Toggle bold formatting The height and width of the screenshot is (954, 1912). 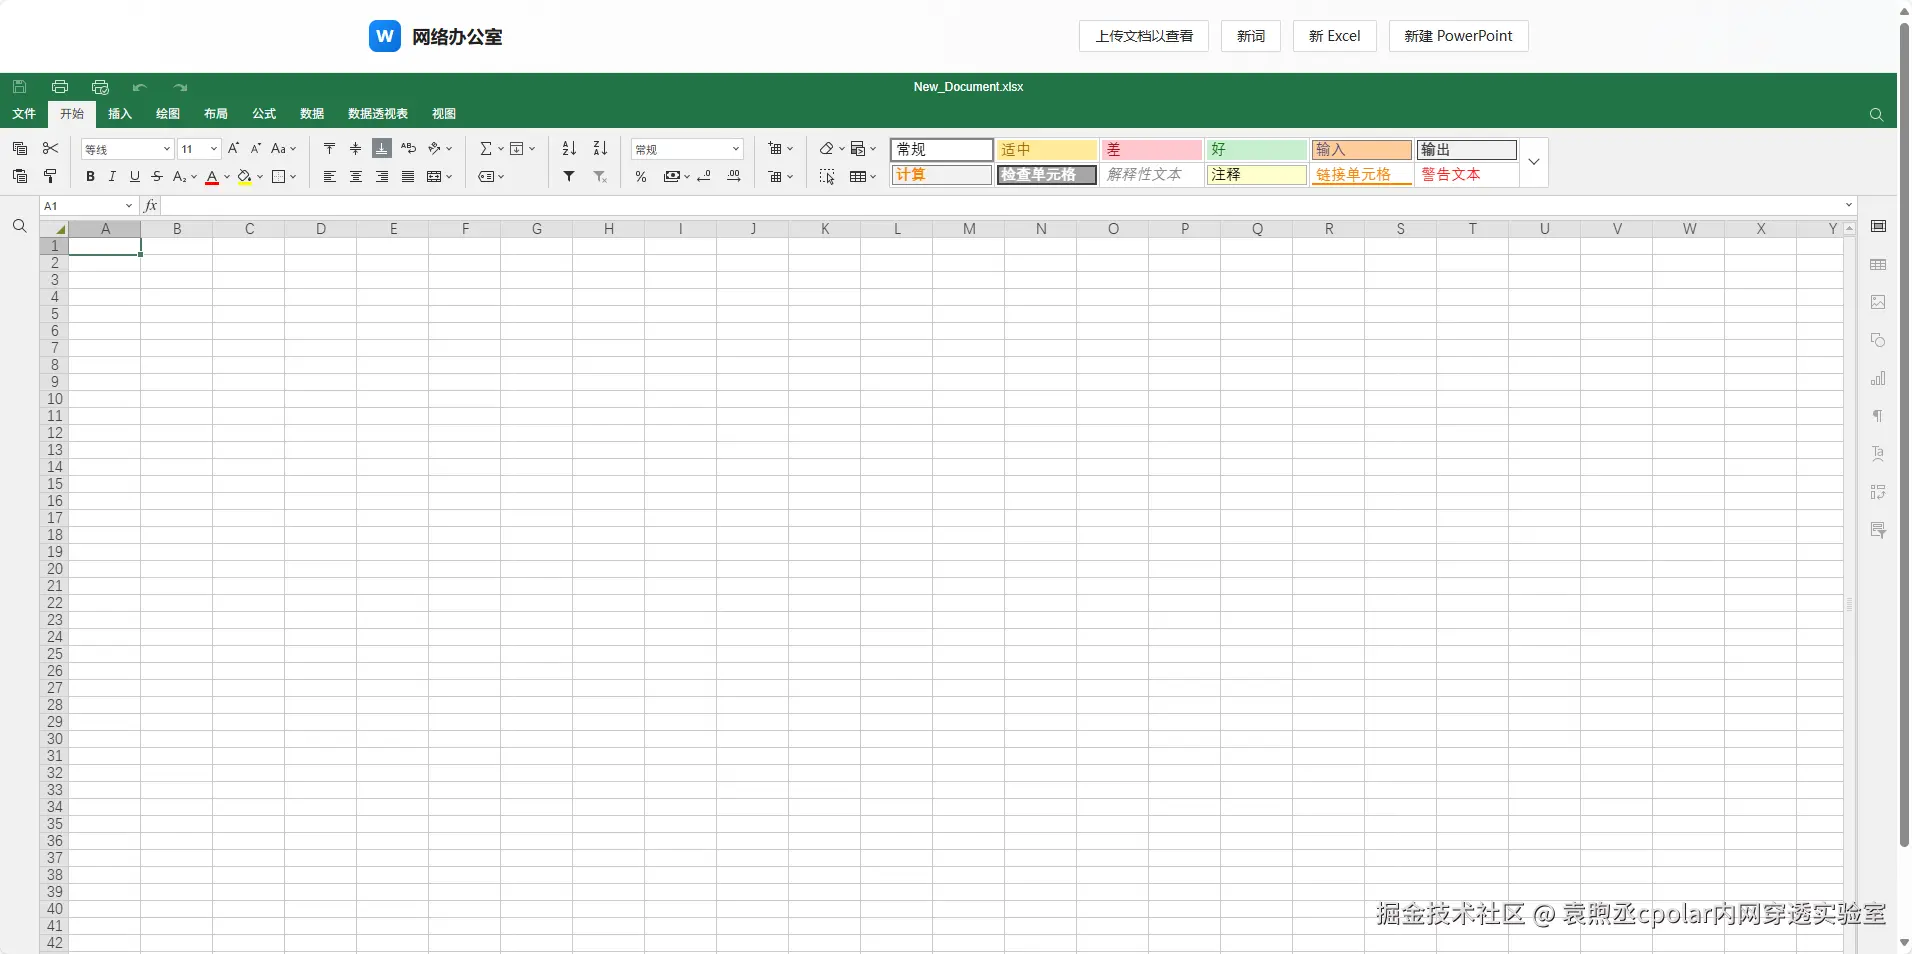90,176
